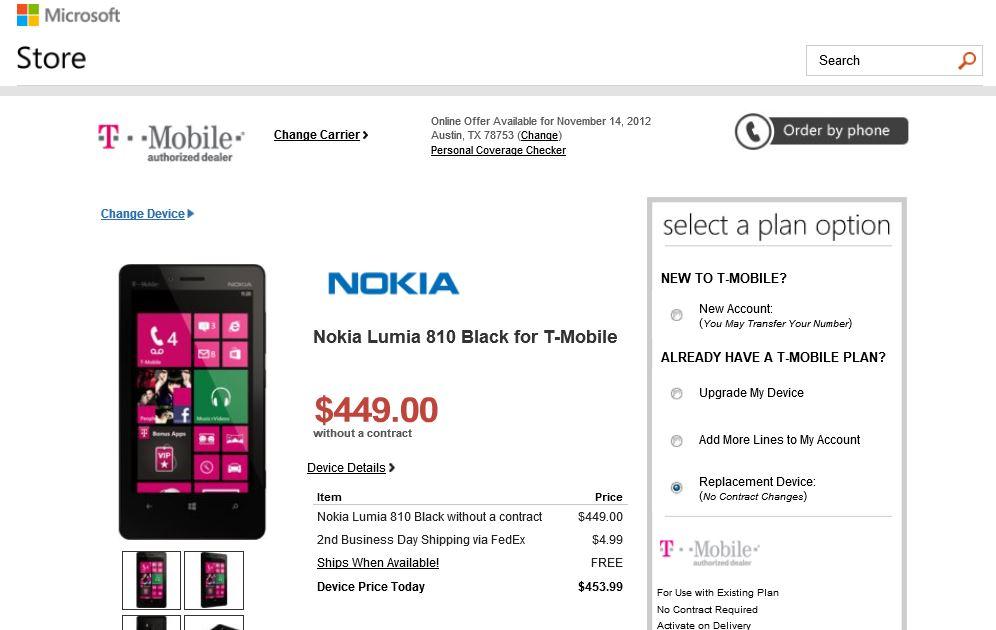Click the Change location link

click(539, 136)
